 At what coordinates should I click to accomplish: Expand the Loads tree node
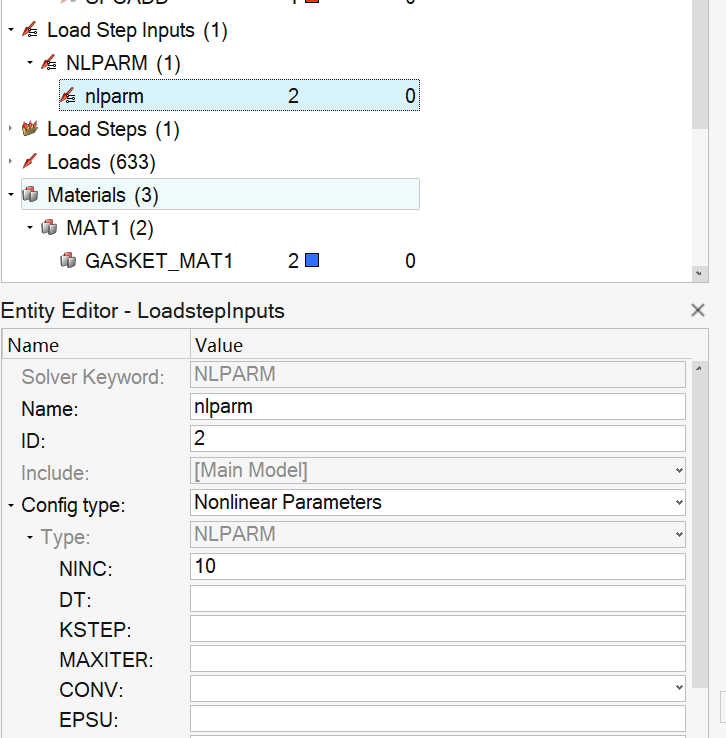click(x=10, y=162)
